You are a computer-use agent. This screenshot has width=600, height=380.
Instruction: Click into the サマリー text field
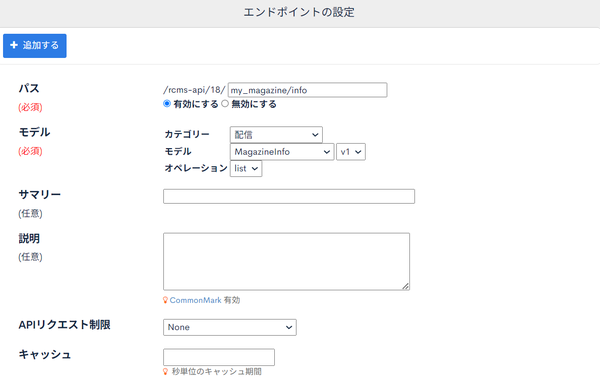[289, 196]
